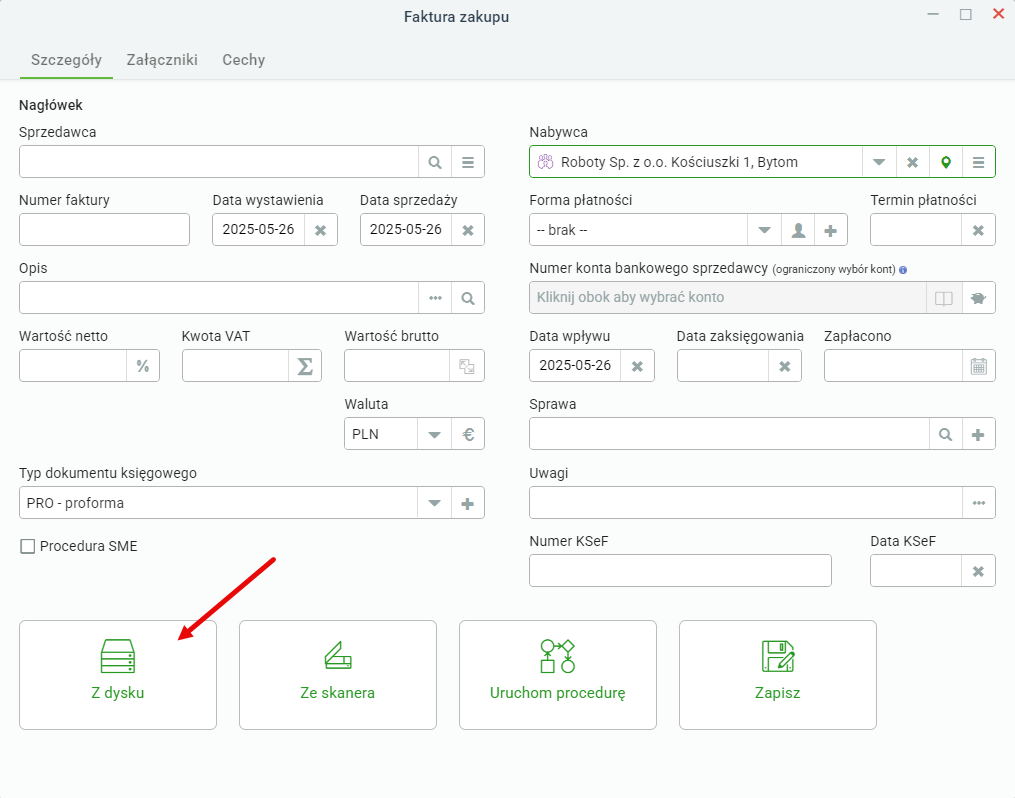This screenshot has width=1015, height=798.
Task: Open the Opis ellipsis editor
Action: coord(435,298)
